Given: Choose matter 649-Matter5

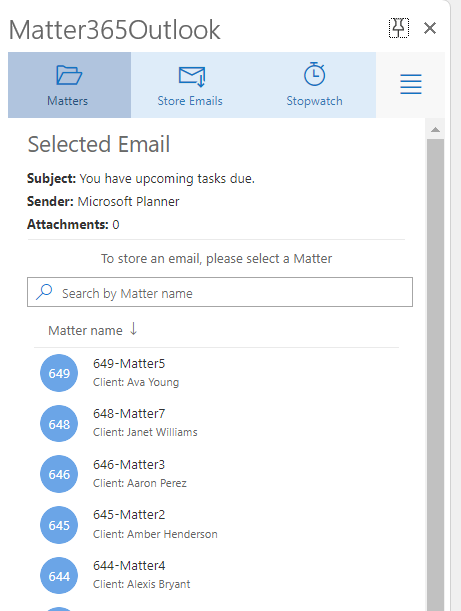Looking at the screenshot, I should pos(129,364).
